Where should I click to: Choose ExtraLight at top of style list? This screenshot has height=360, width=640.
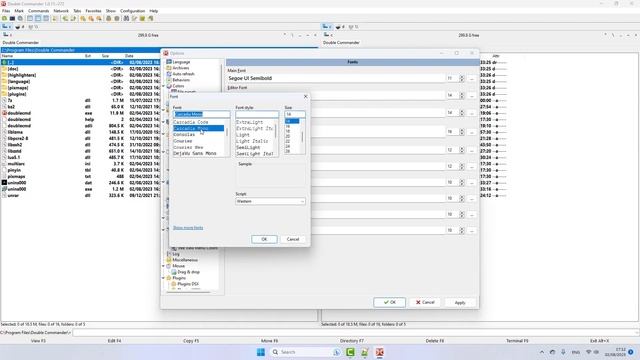pos(249,122)
